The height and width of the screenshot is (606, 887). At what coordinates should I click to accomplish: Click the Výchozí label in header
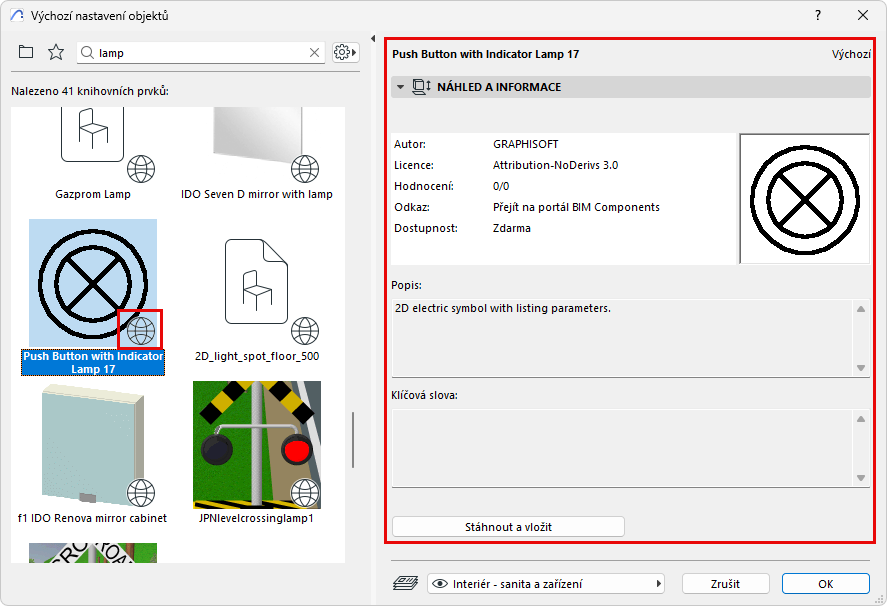[851, 54]
